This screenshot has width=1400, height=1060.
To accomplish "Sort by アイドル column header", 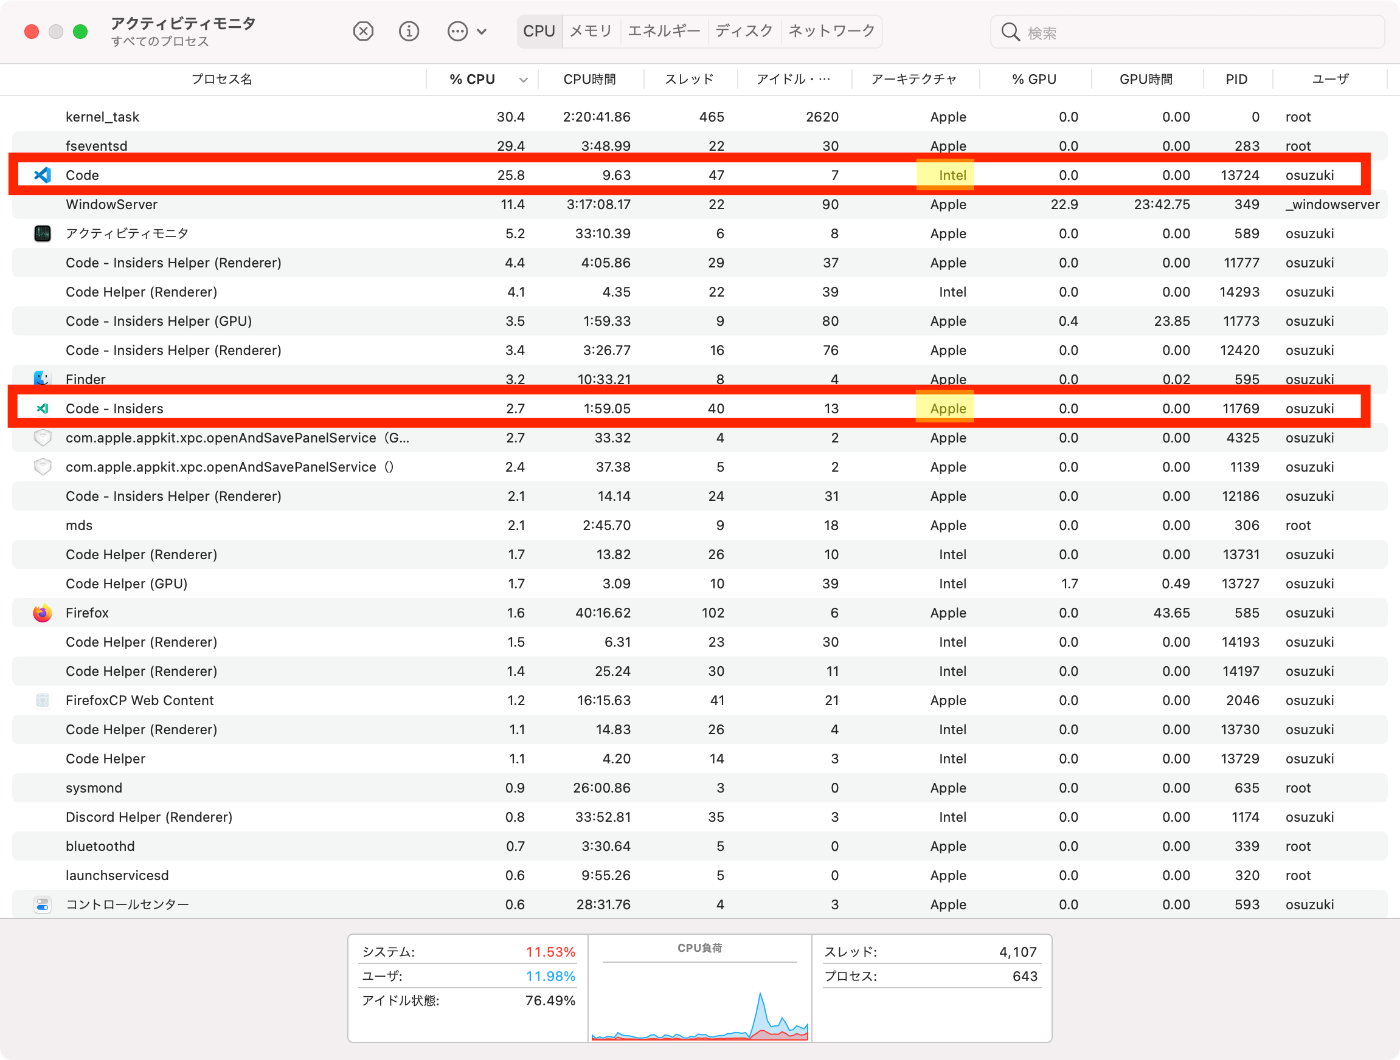I will click(793, 79).
